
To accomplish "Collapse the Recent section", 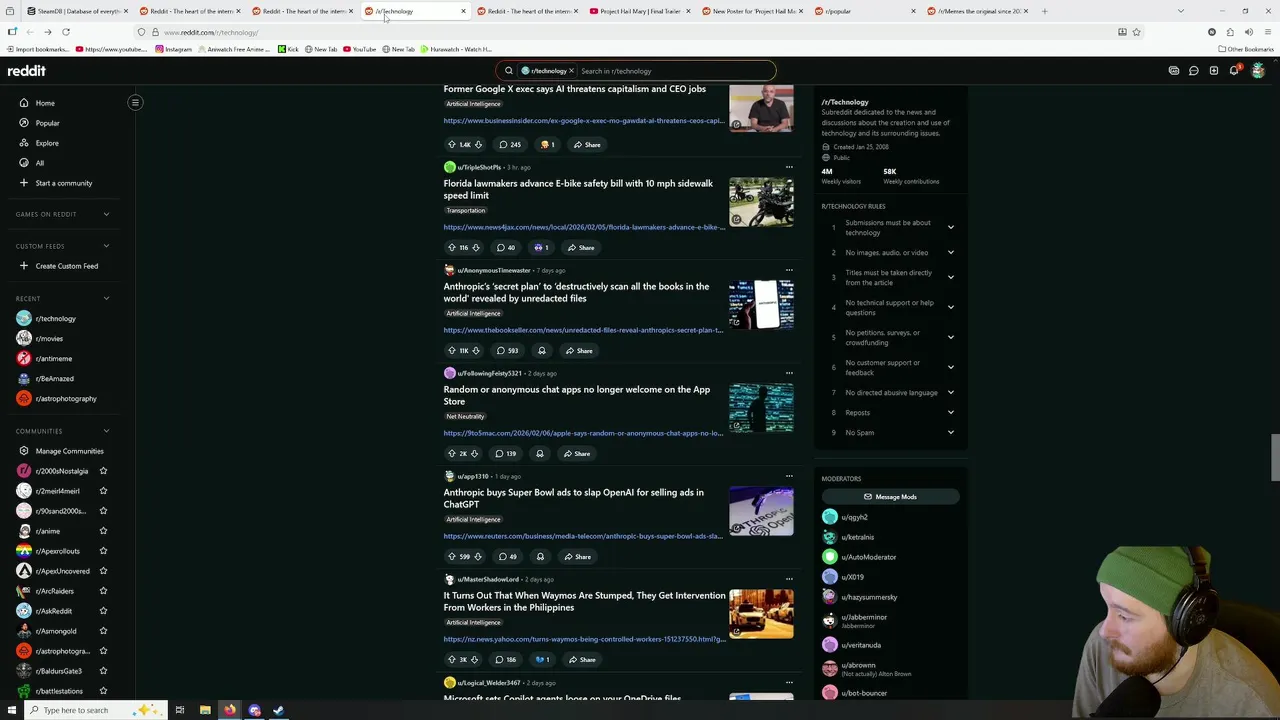I will pos(106,298).
